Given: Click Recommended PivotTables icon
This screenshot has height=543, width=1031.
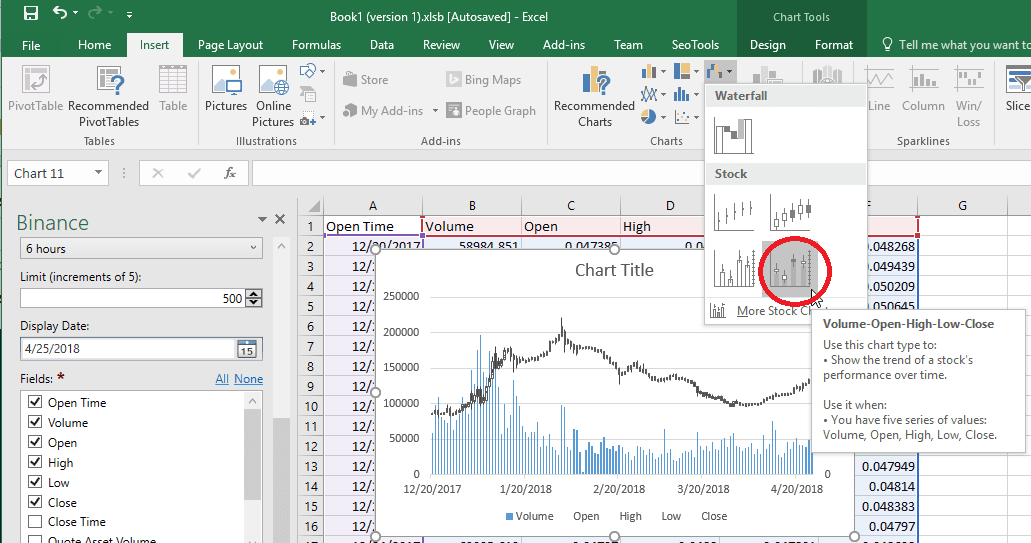Looking at the screenshot, I should tap(108, 97).
